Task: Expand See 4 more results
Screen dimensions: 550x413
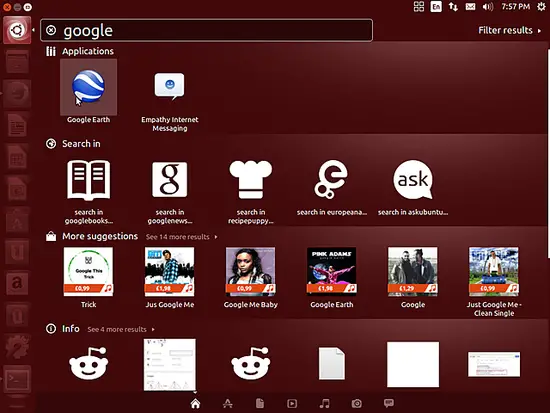Action: coord(121,329)
